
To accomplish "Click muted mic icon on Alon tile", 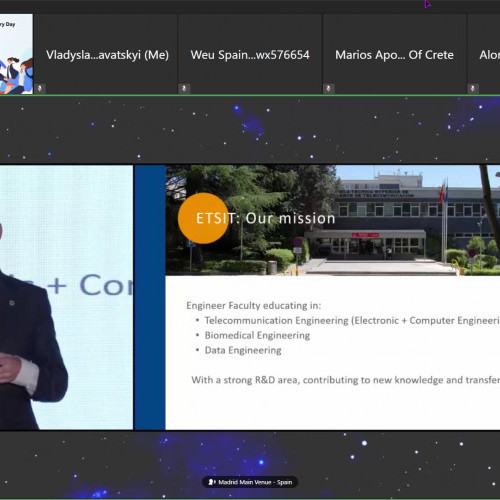I will (473, 89).
